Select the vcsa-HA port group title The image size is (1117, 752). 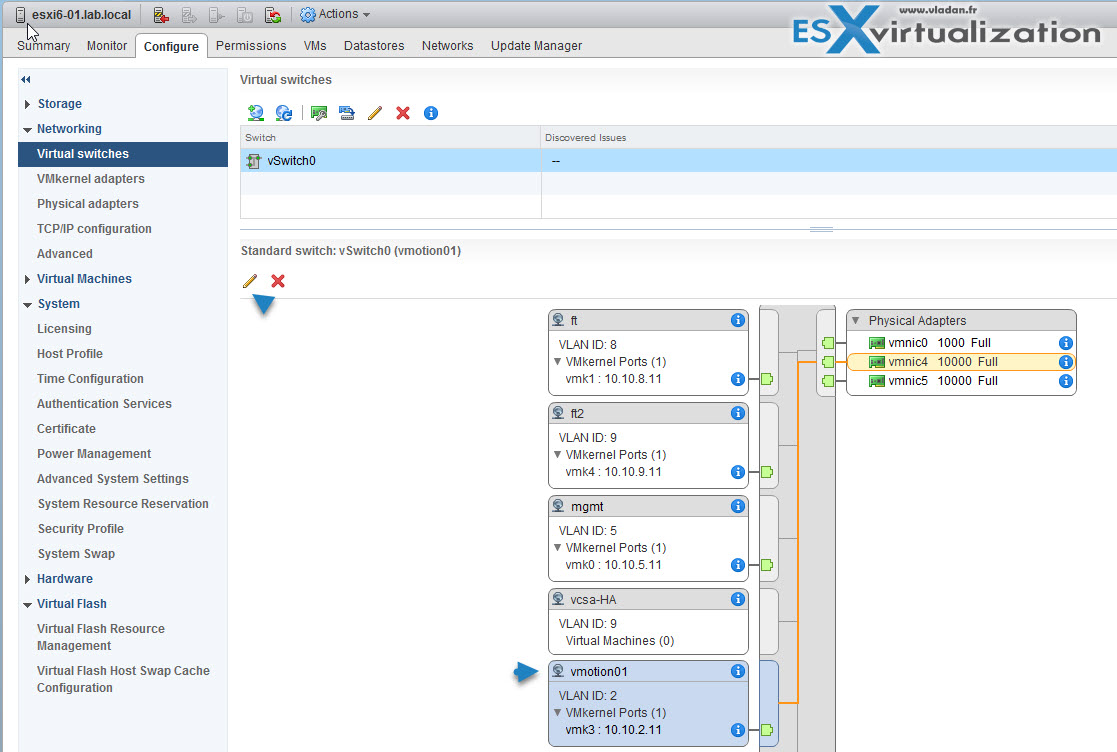tap(593, 600)
